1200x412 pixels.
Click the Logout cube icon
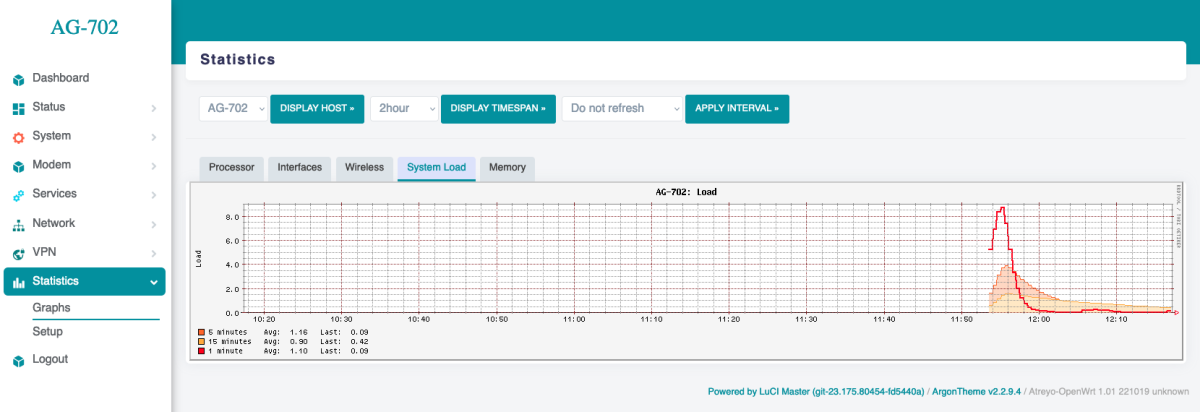pyautogui.click(x=18, y=360)
